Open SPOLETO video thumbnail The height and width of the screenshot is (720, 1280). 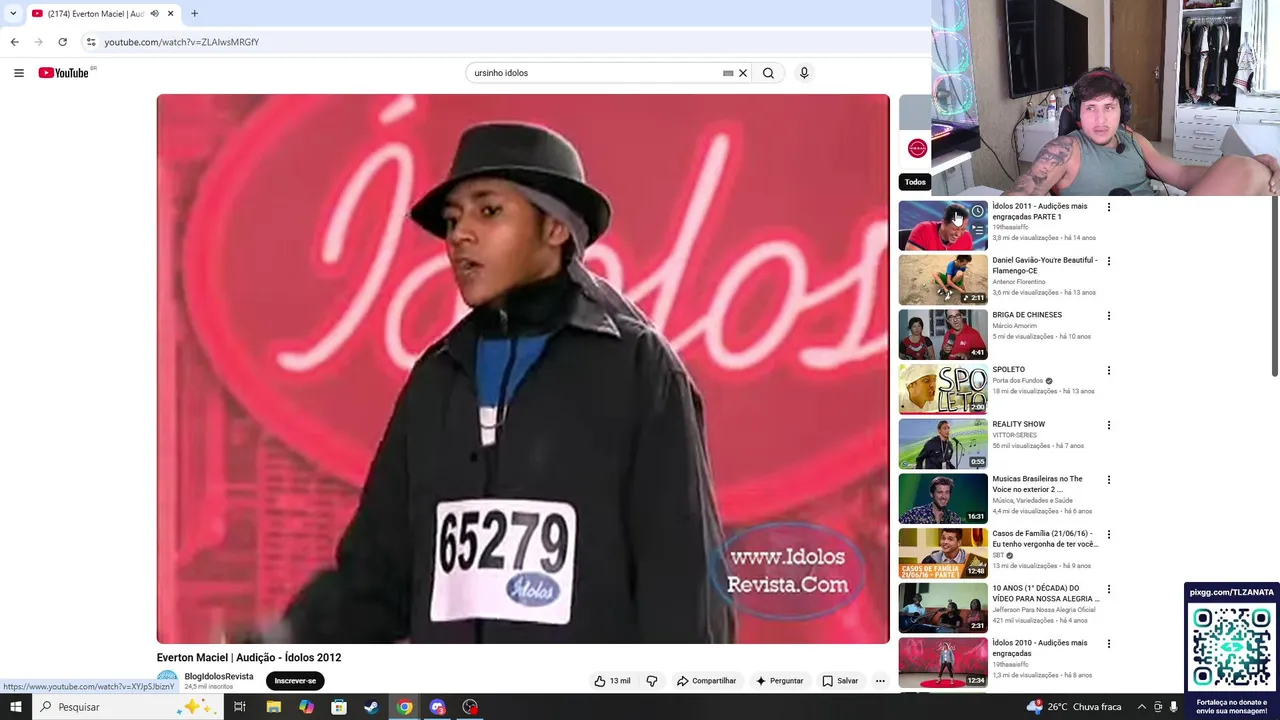[943, 389]
